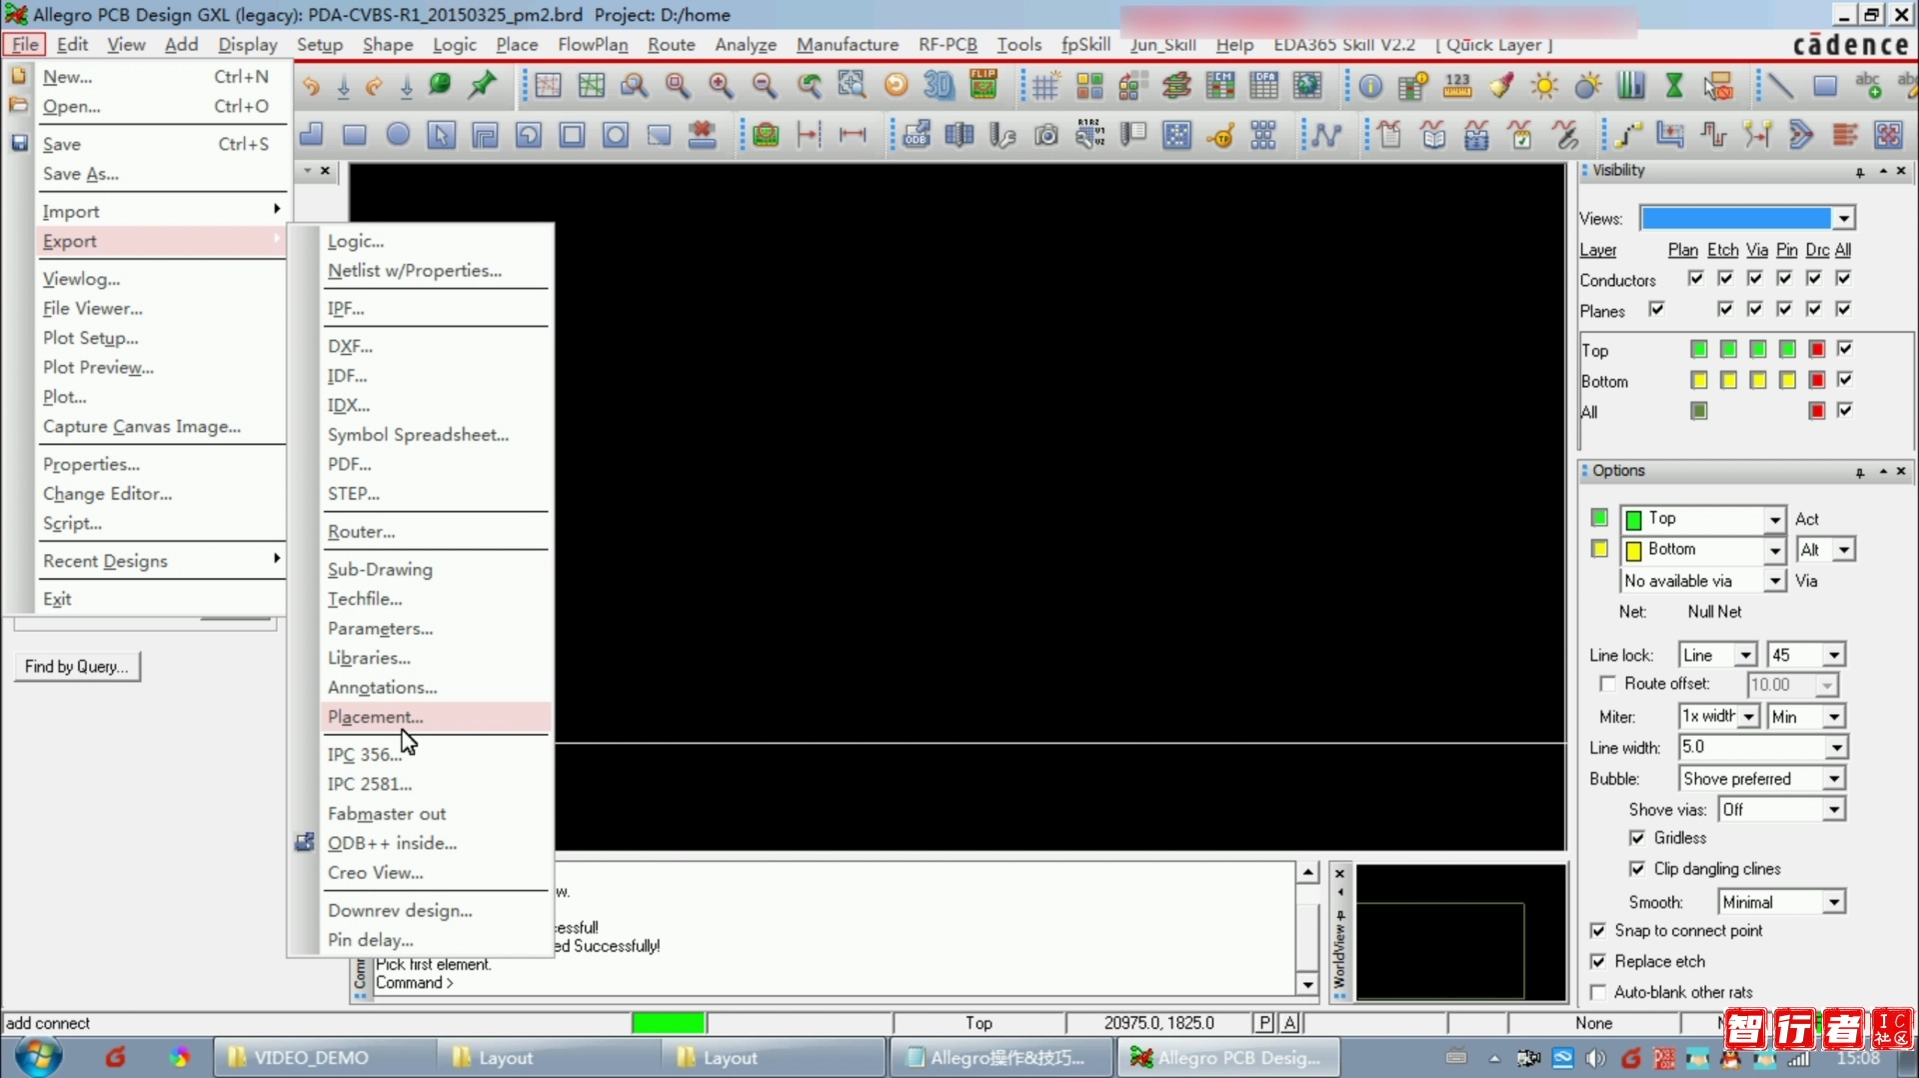1919x1078 pixels.
Task: Click the Bottom layer Plan color swatch
Action: click(x=1698, y=380)
